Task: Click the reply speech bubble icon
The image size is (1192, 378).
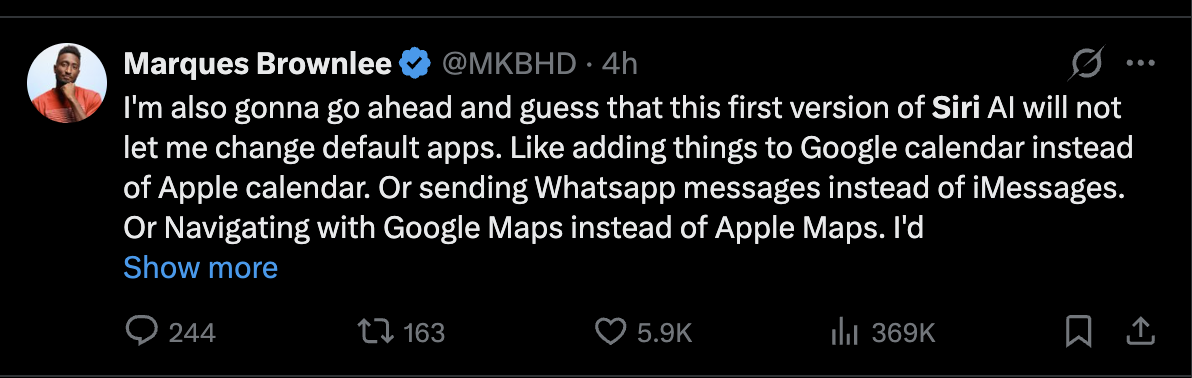Action: pos(141,332)
